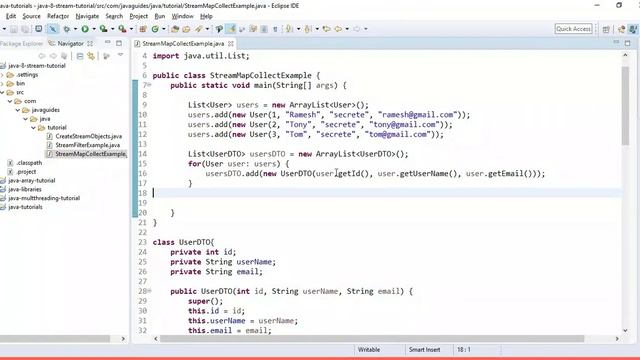Open the Navigate menu
The image size is (640, 360).
[87, 16]
